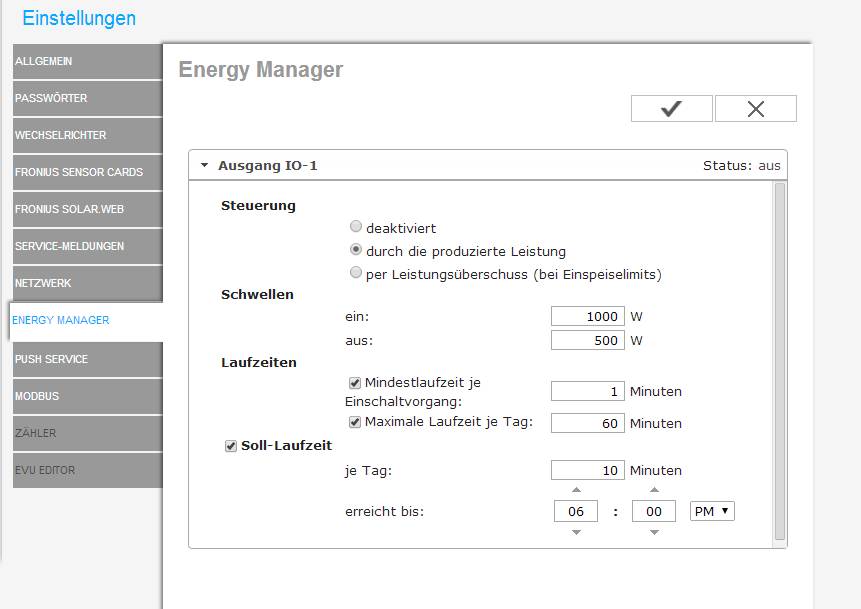Click the 'Steuerung' section label
861x609 pixels.
[258, 206]
